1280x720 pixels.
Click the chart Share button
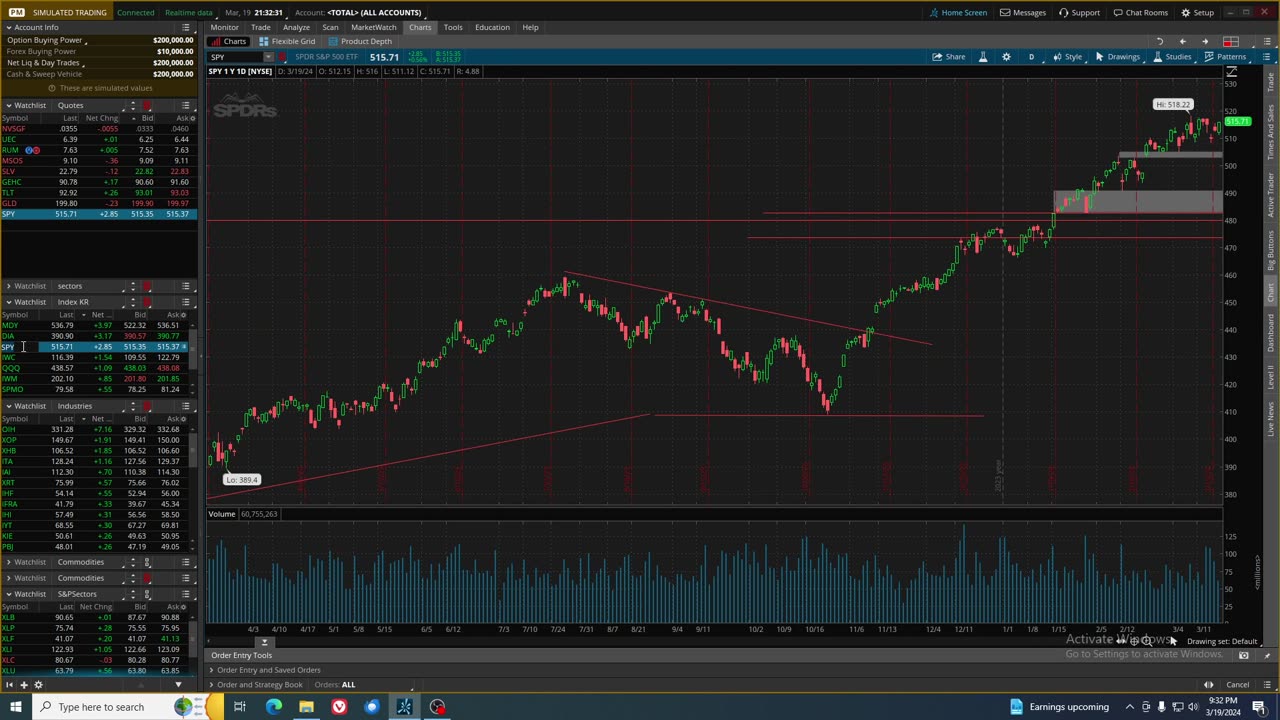coord(949,57)
